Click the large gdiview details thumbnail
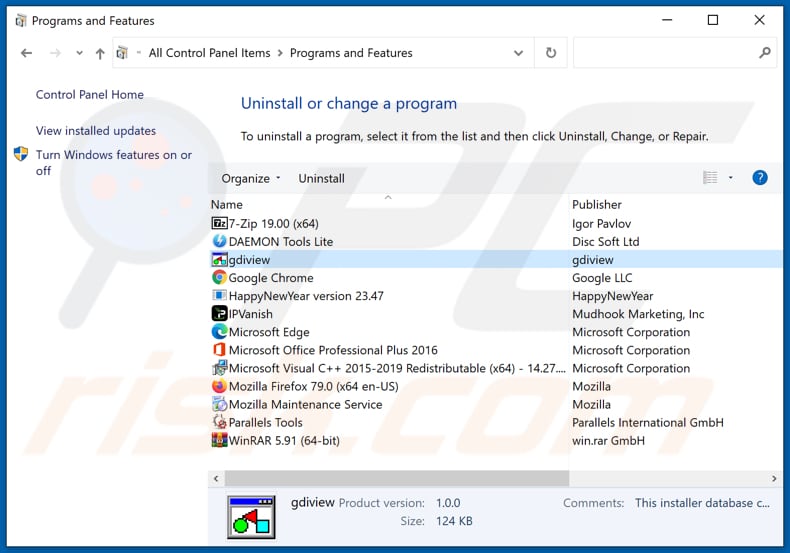790x553 pixels. [251, 517]
